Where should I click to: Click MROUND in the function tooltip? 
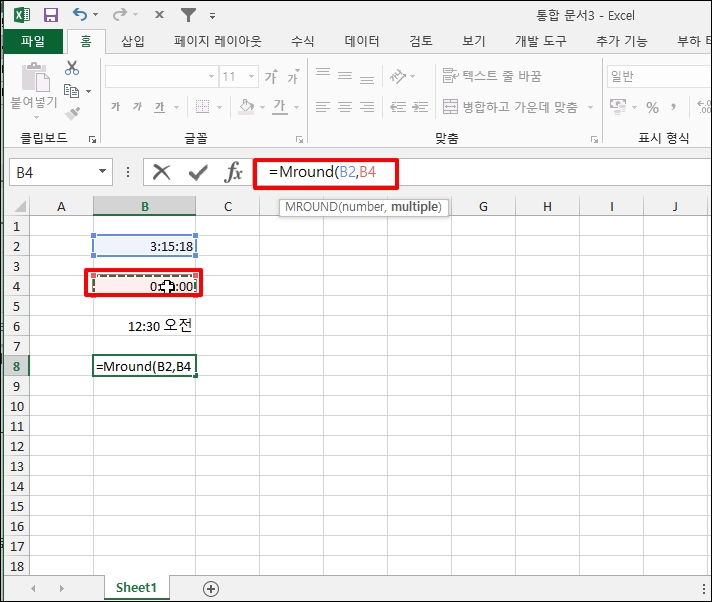(311, 207)
